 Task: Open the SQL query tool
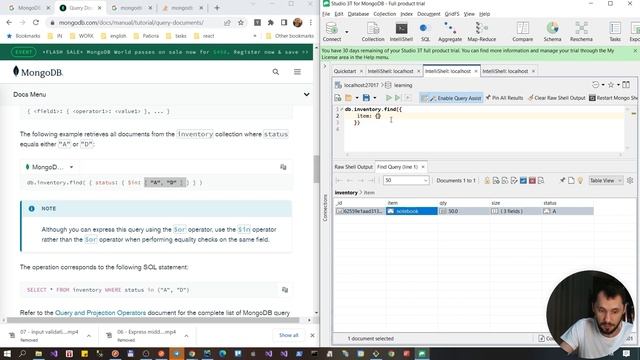tap(425, 32)
